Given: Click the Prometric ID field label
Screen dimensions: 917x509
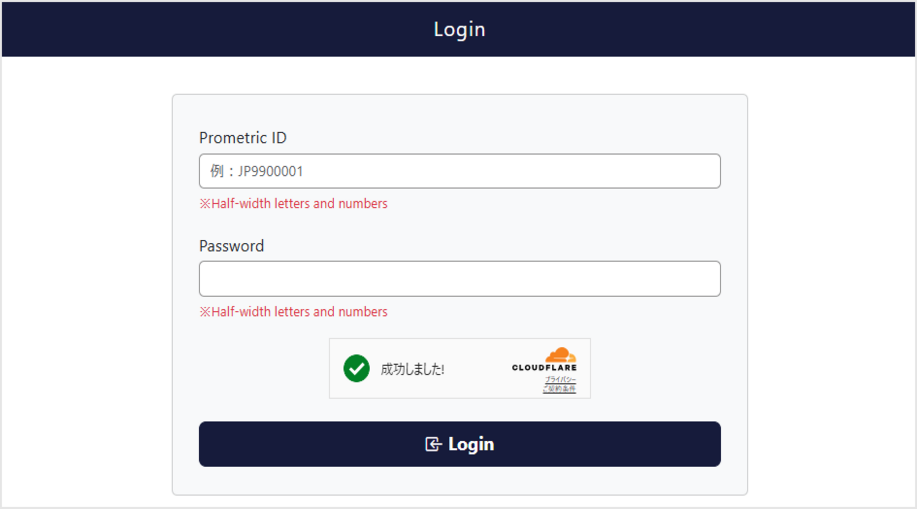Looking at the screenshot, I should (243, 138).
